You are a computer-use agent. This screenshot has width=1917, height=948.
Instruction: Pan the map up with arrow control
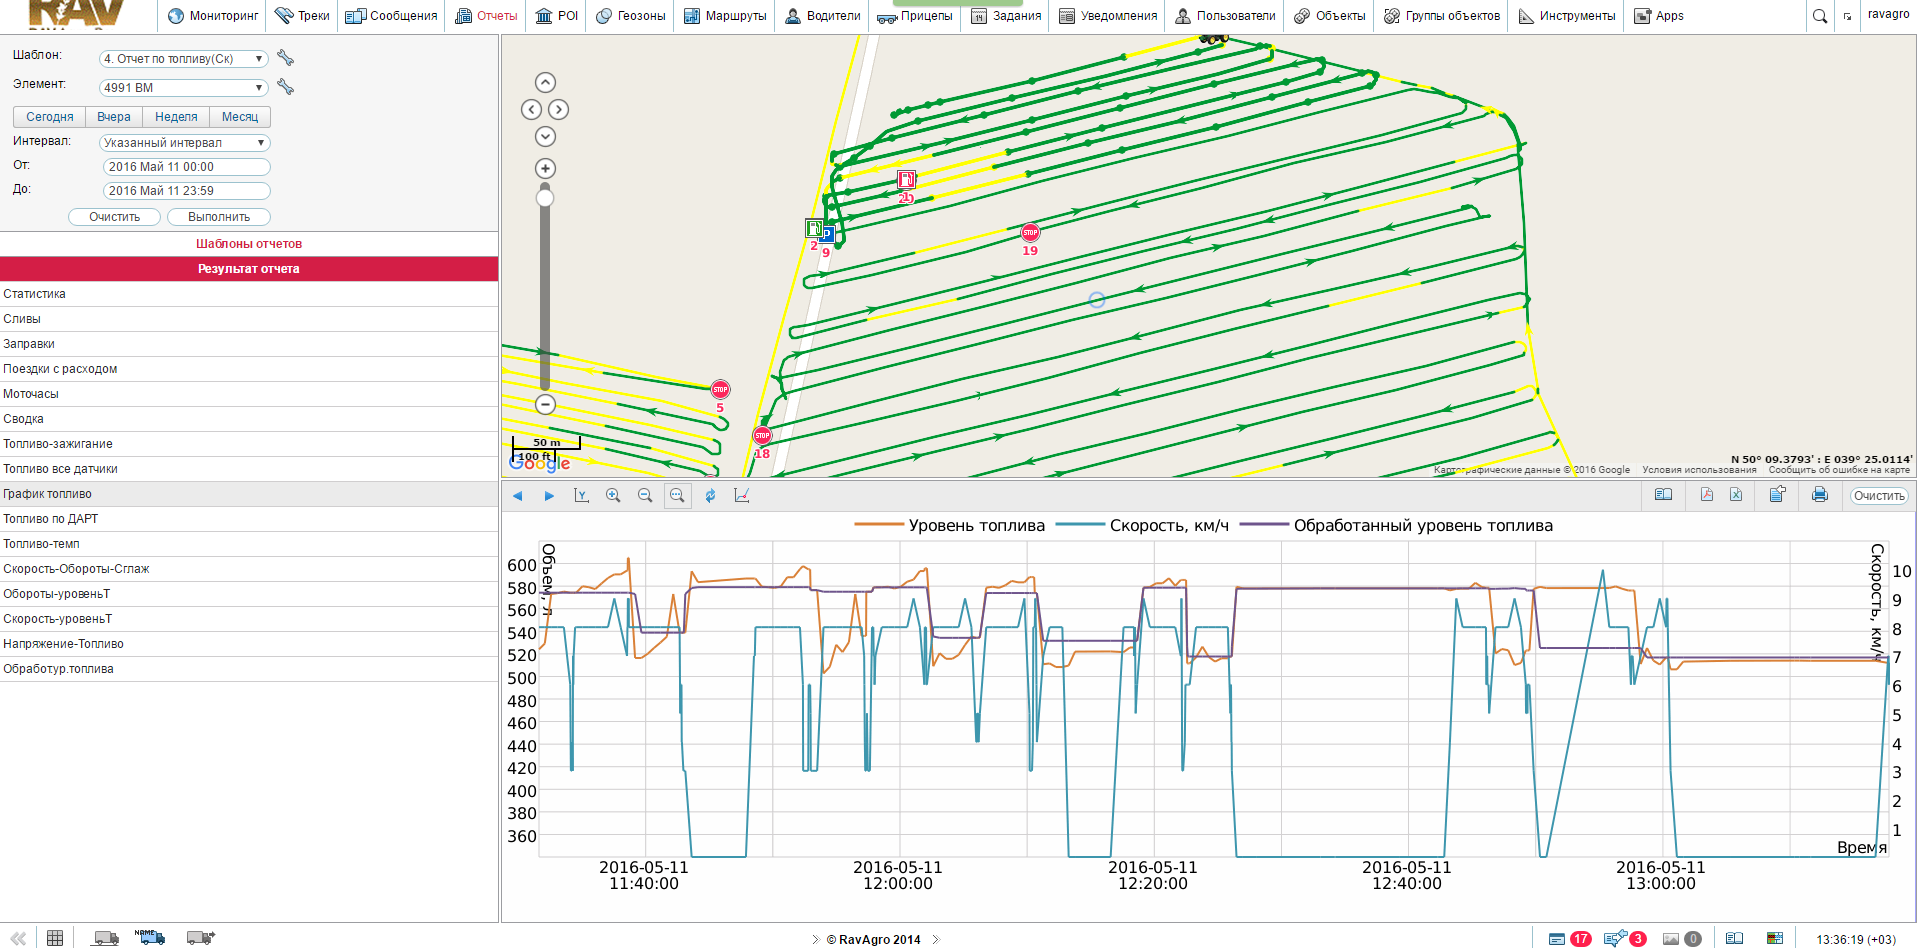pyautogui.click(x=545, y=82)
